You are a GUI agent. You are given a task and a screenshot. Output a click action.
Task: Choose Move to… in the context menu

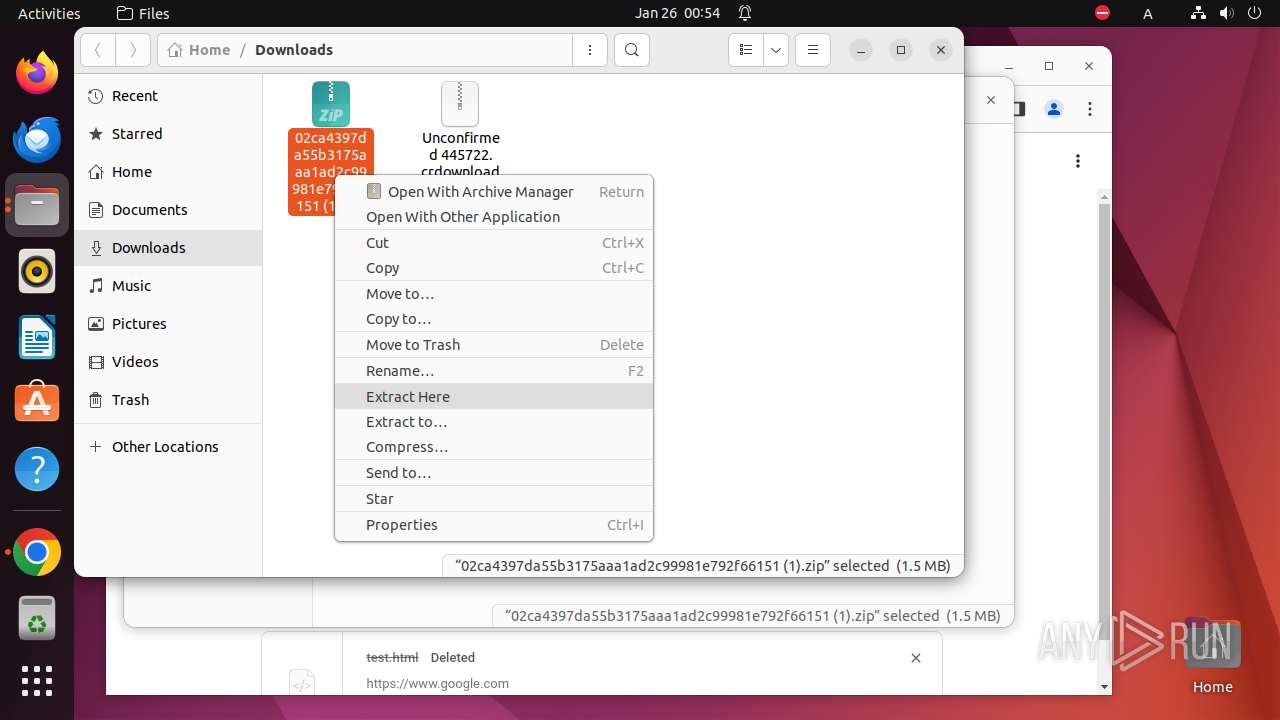pyautogui.click(x=494, y=294)
